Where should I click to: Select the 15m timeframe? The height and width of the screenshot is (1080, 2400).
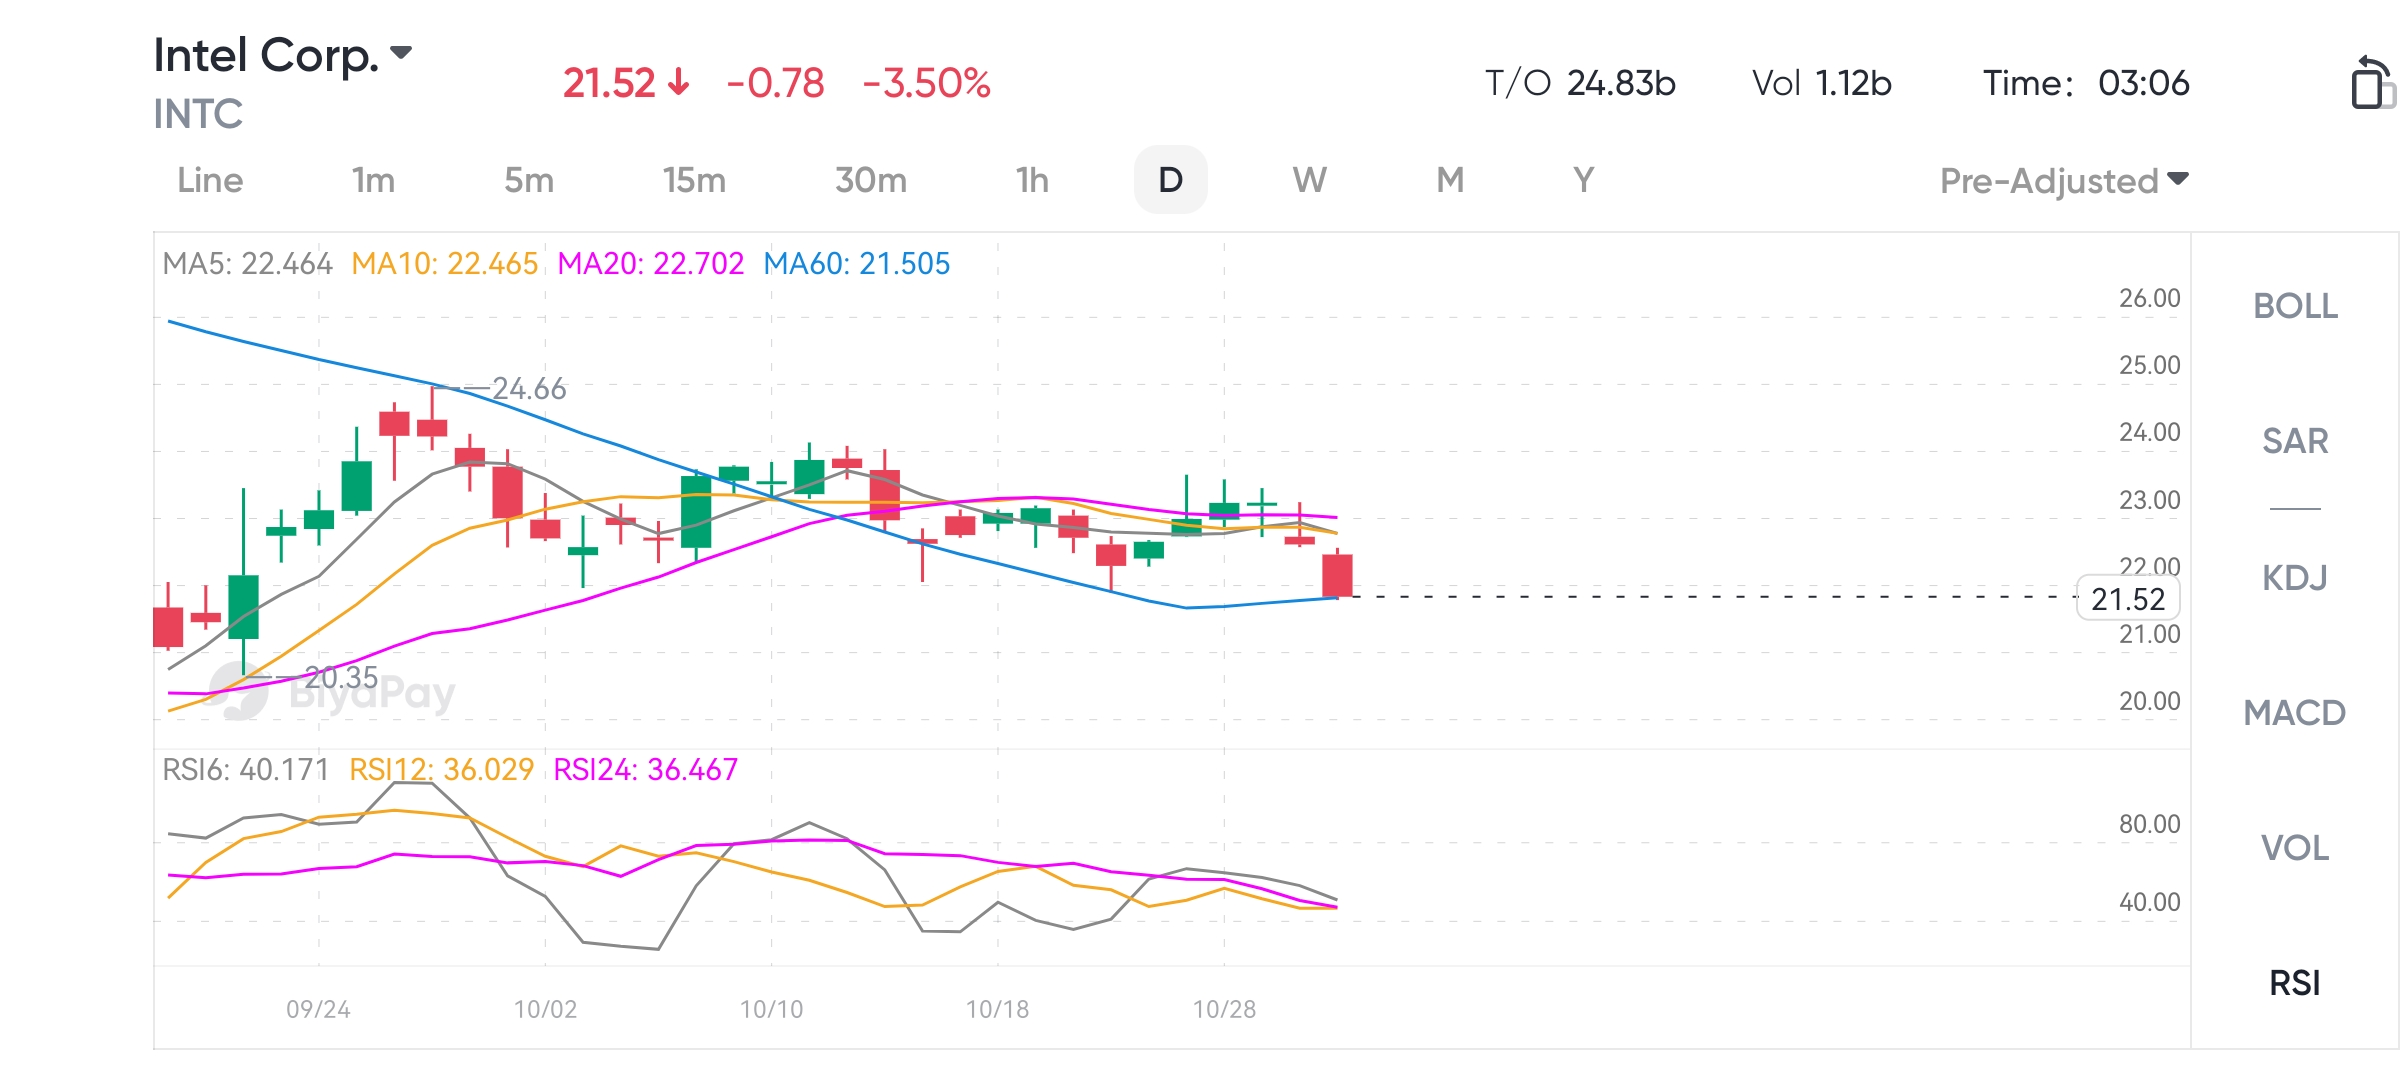pos(694,181)
